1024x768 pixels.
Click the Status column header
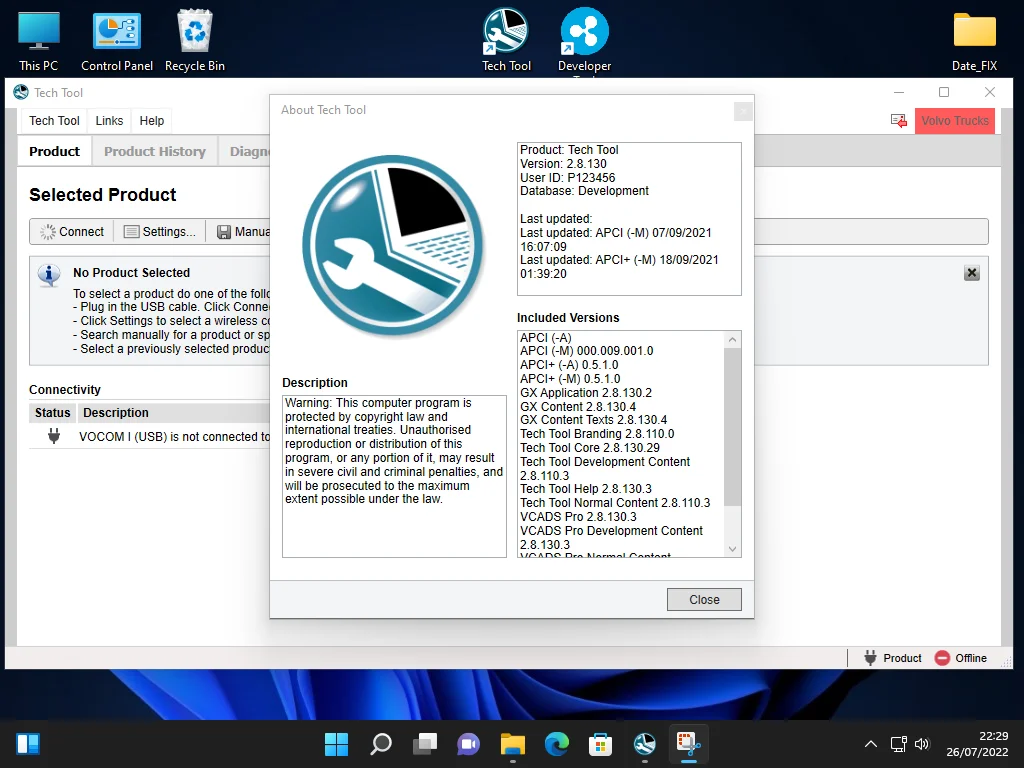click(x=52, y=413)
